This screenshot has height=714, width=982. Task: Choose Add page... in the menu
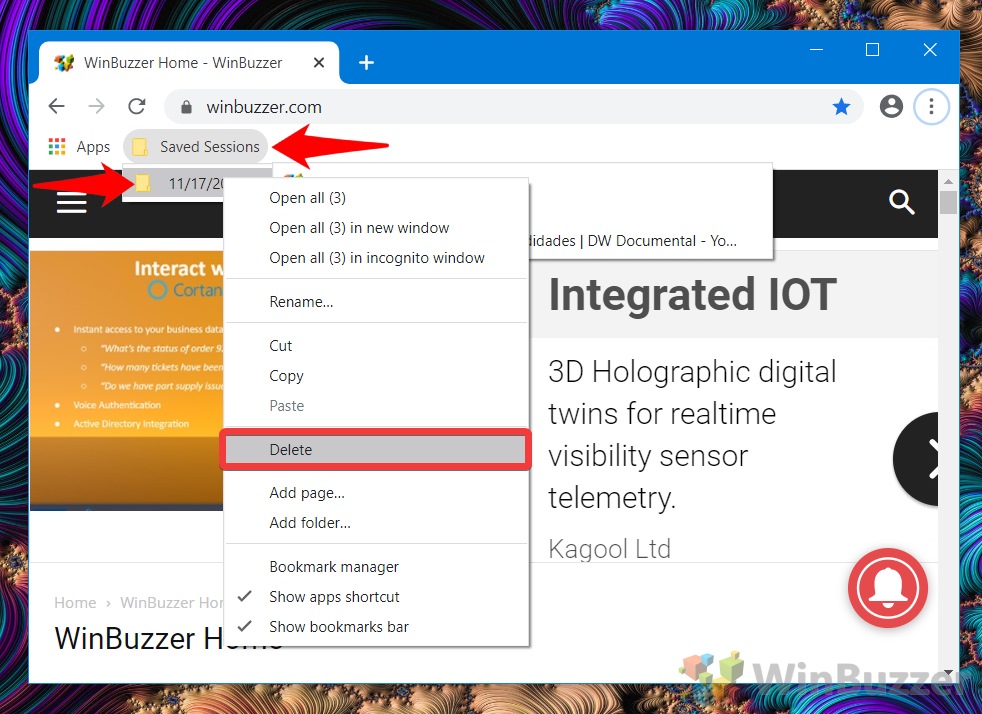(x=376, y=493)
